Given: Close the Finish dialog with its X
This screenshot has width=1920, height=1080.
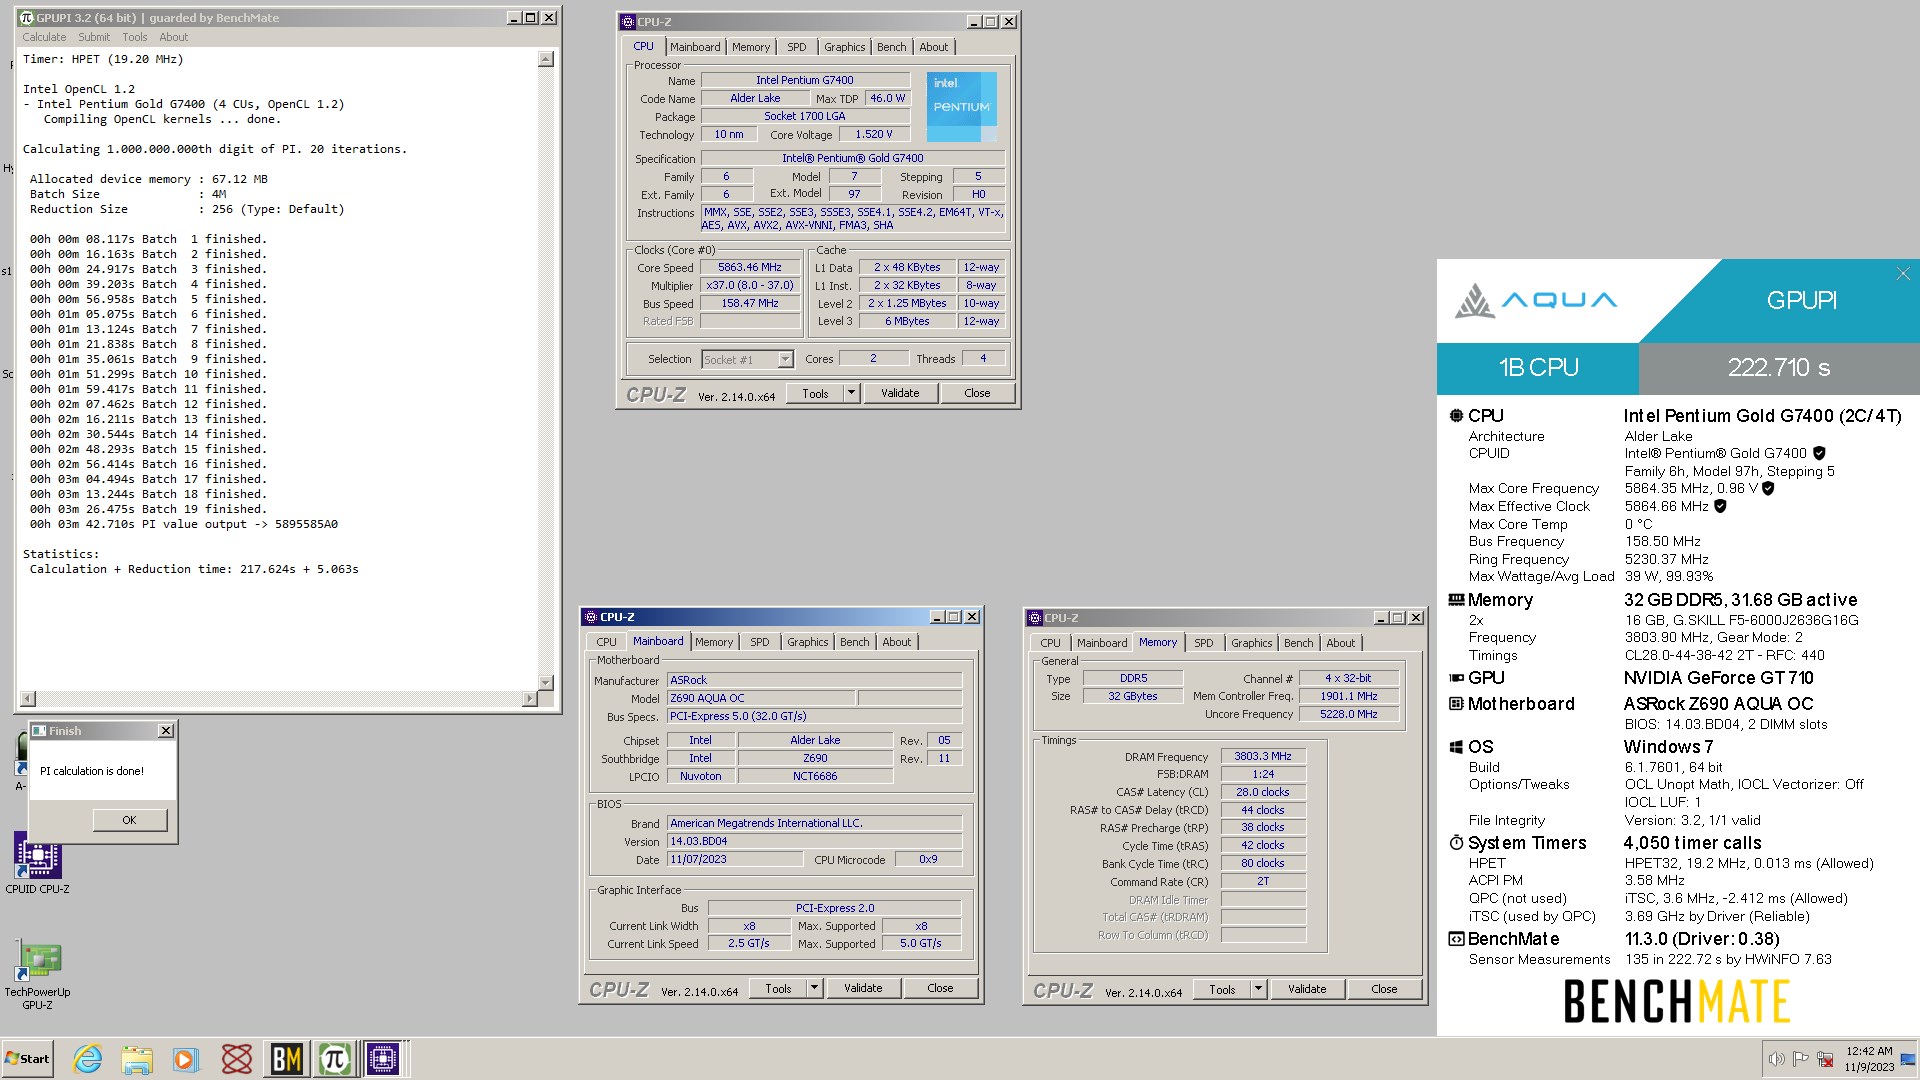Looking at the screenshot, I should [x=166, y=731].
